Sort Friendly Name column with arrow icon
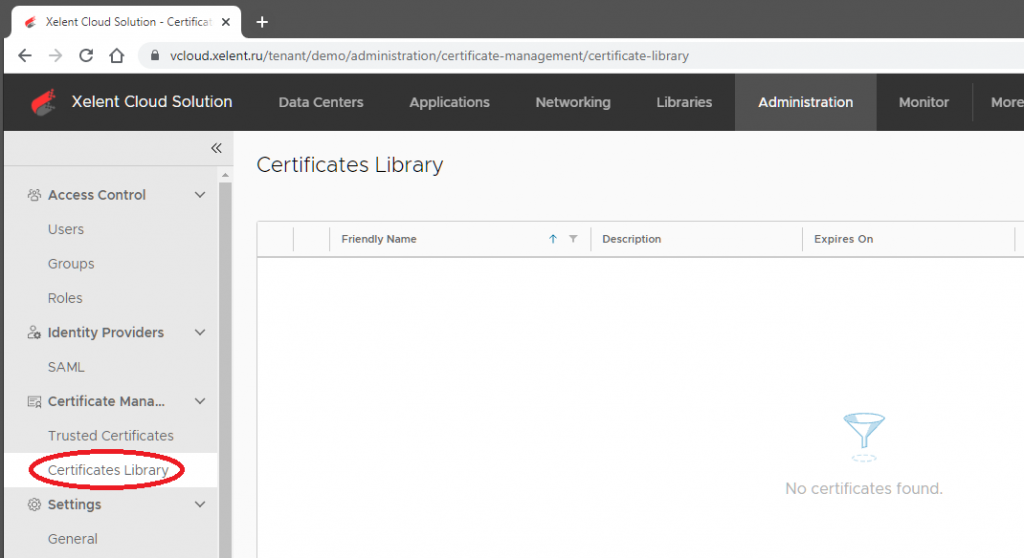Image resolution: width=1024 pixels, height=558 pixels. [552, 239]
